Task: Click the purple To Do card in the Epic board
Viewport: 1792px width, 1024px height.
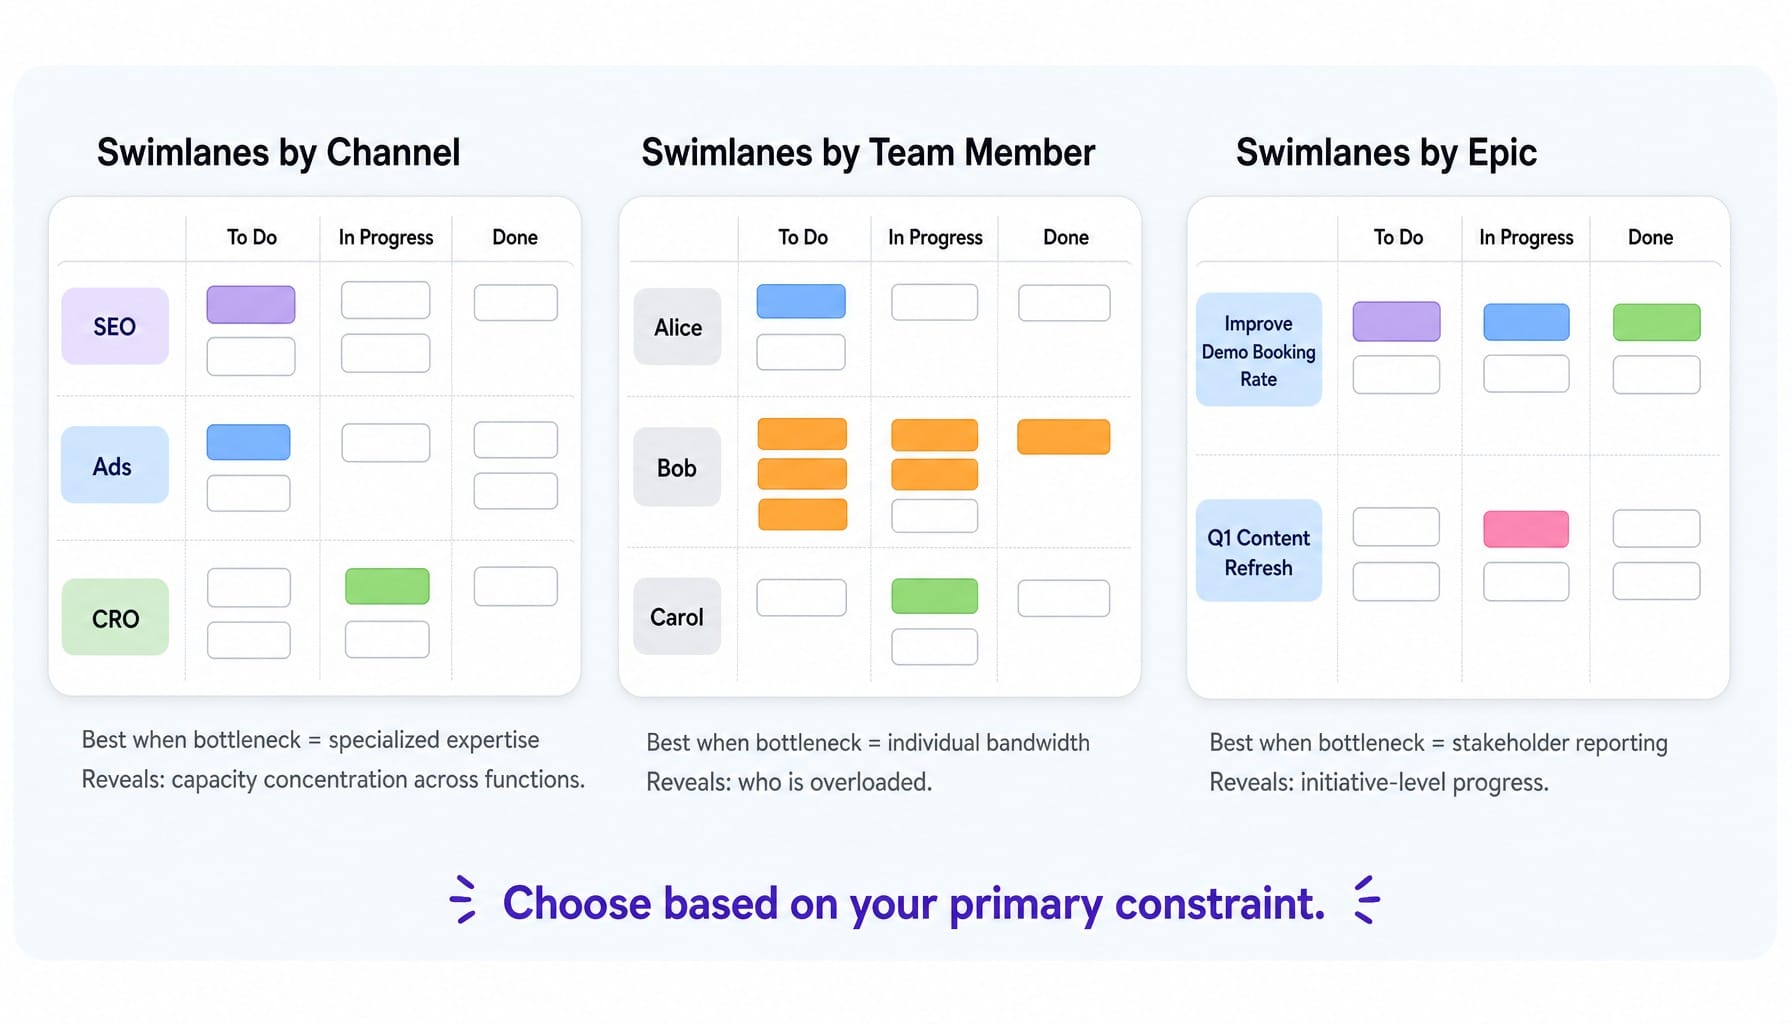Action: [x=1397, y=322]
